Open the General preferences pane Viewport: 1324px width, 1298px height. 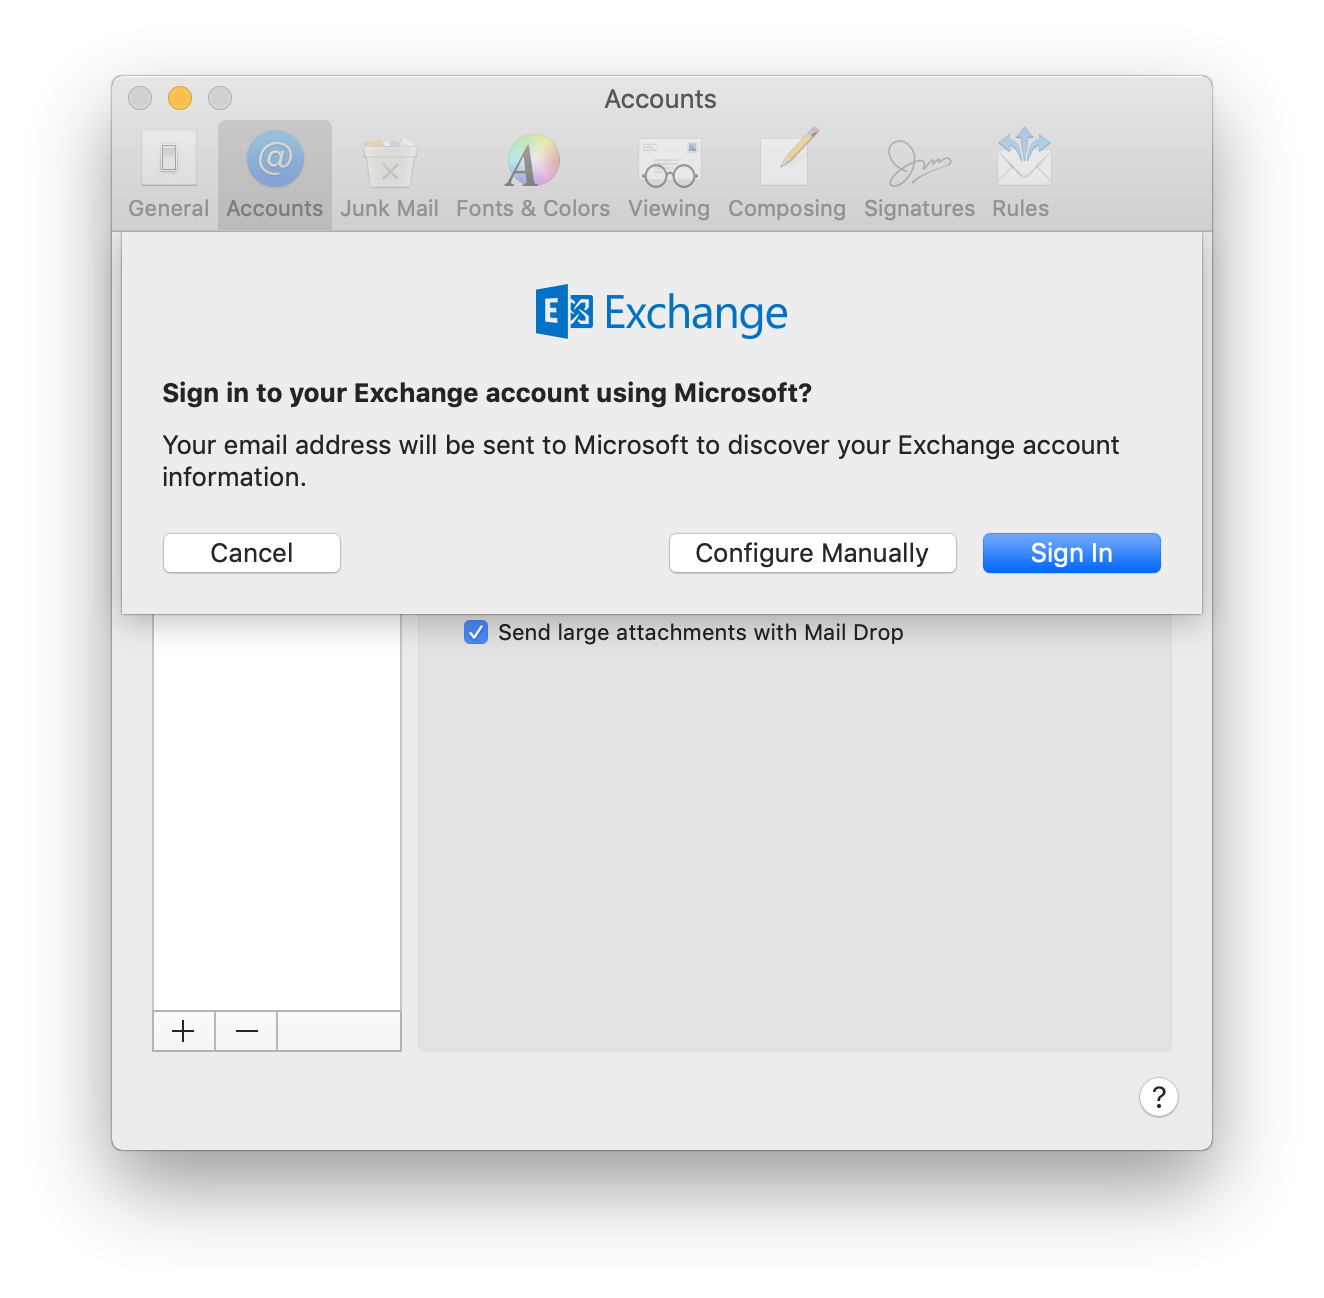(x=169, y=175)
